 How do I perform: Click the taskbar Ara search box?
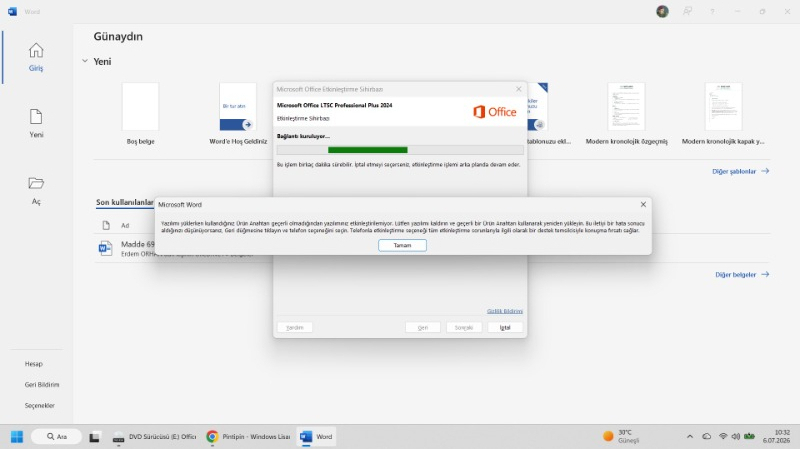pos(56,437)
